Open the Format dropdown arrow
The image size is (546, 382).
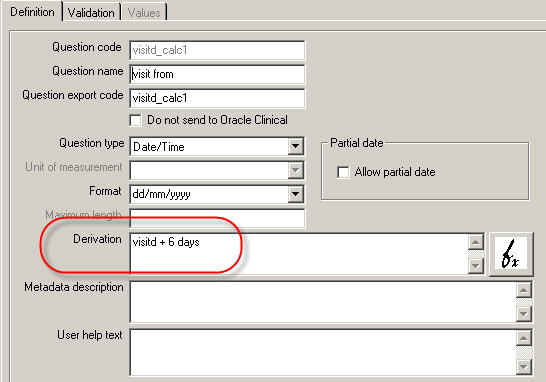295,194
